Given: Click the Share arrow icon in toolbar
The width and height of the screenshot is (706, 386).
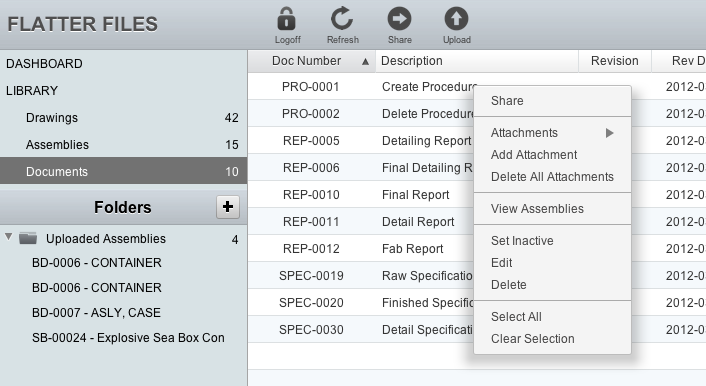Looking at the screenshot, I should (x=399, y=19).
